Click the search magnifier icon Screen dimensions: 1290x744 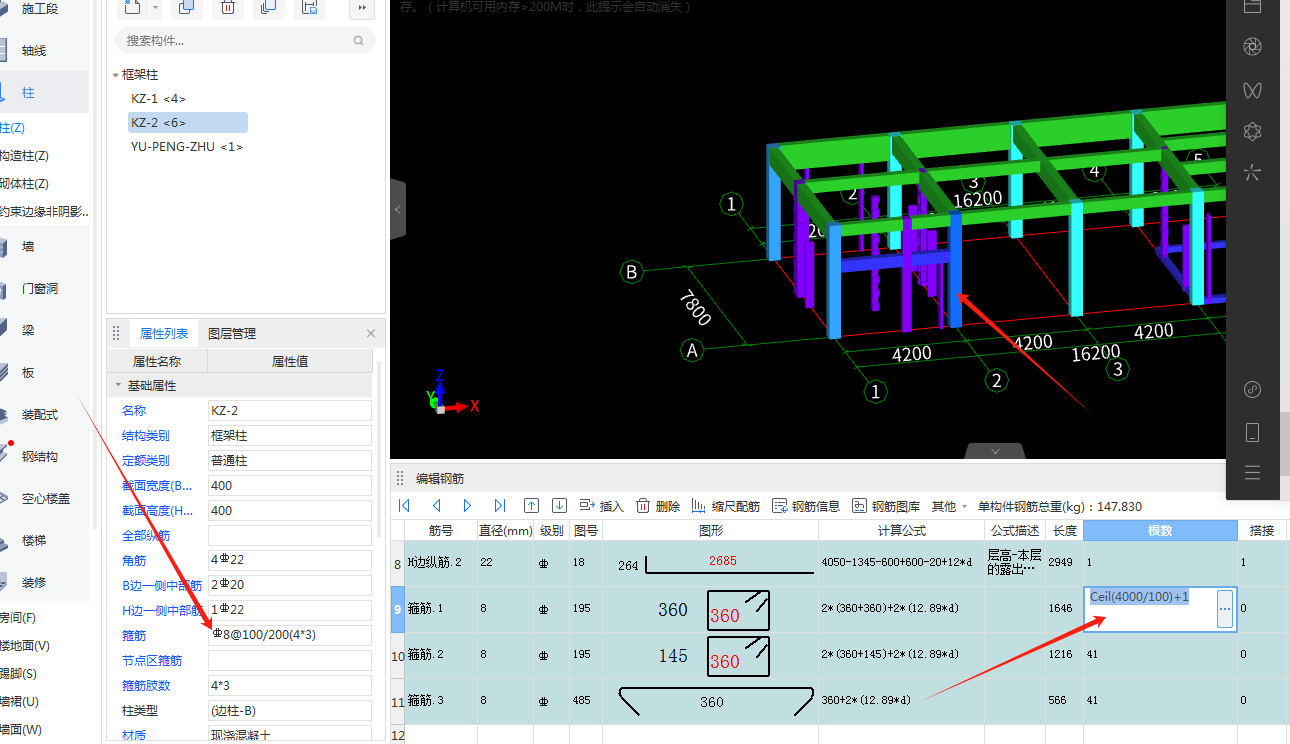pyautogui.click(x=359, y=41)
